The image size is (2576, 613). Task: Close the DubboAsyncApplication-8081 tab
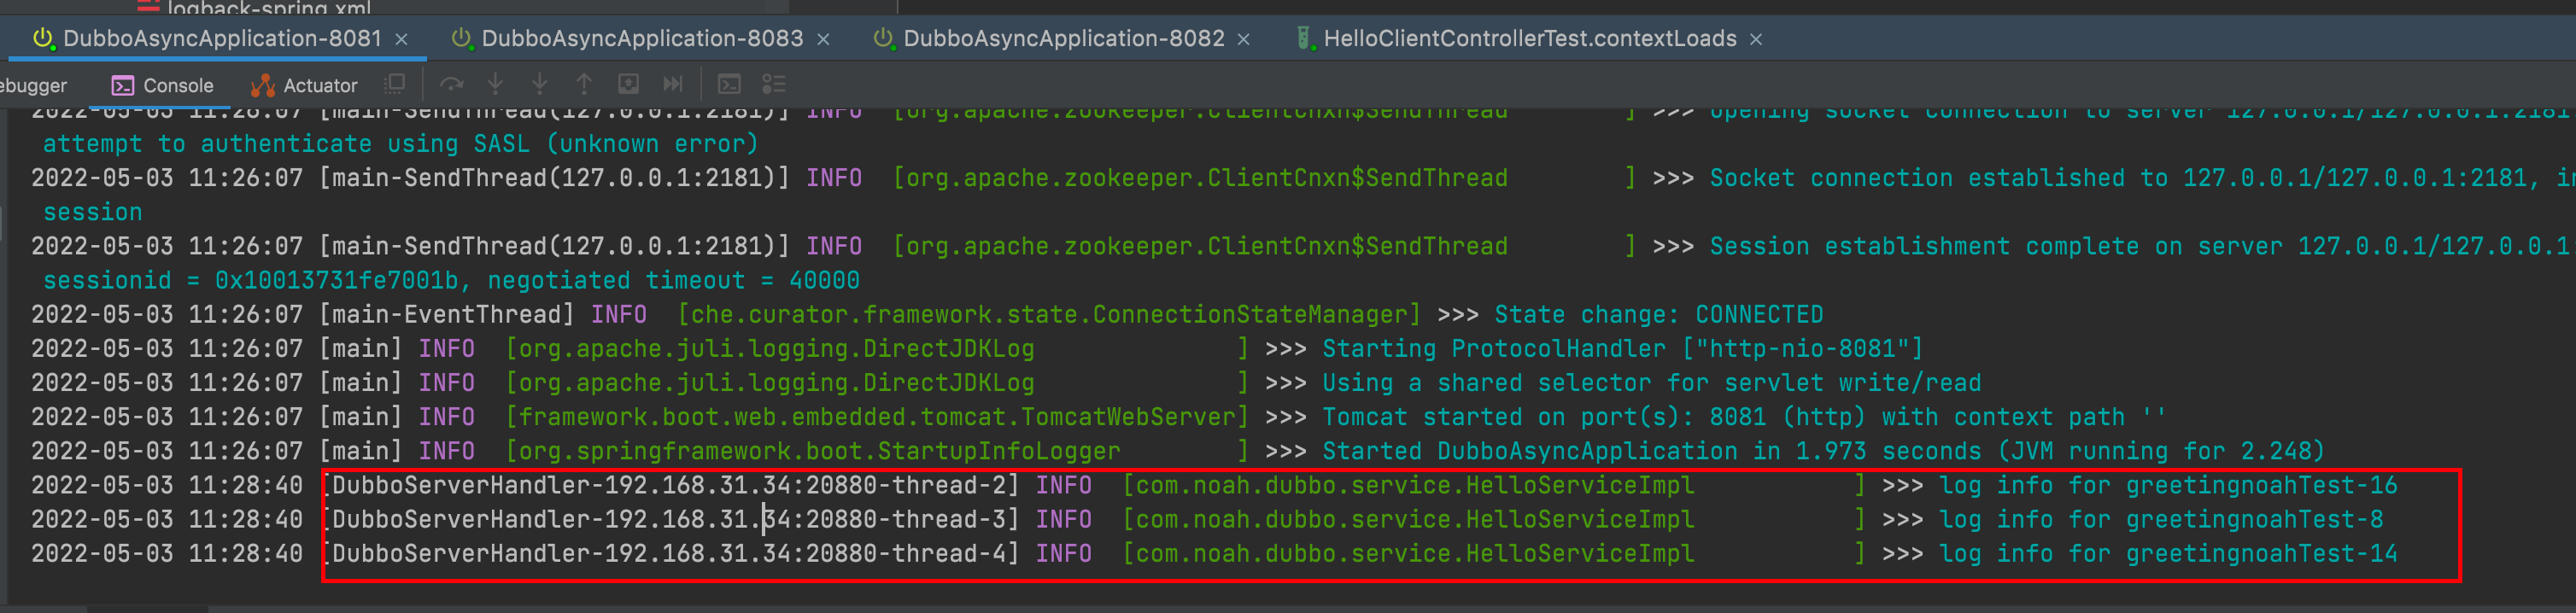click(402, 39)
